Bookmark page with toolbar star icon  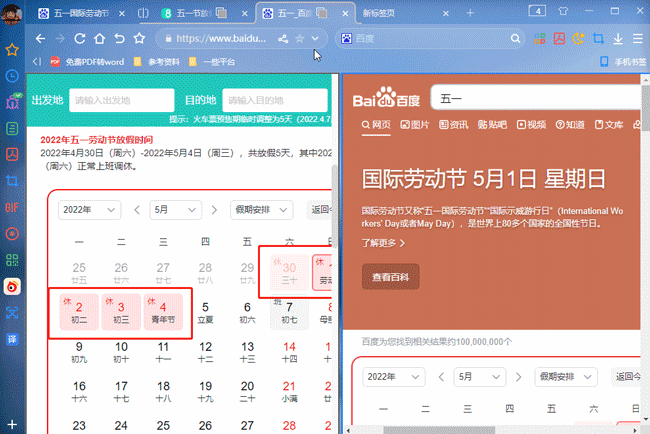[139, 39]
